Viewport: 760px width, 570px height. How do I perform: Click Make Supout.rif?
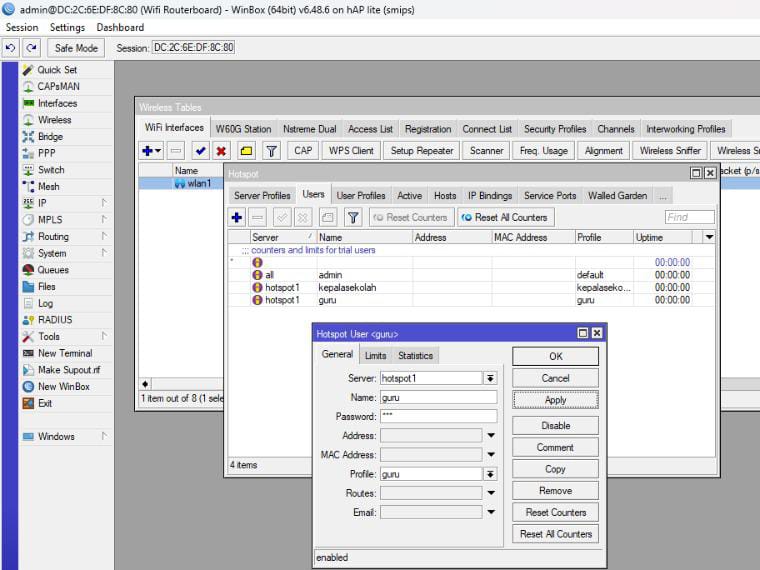tap(69, 370)
